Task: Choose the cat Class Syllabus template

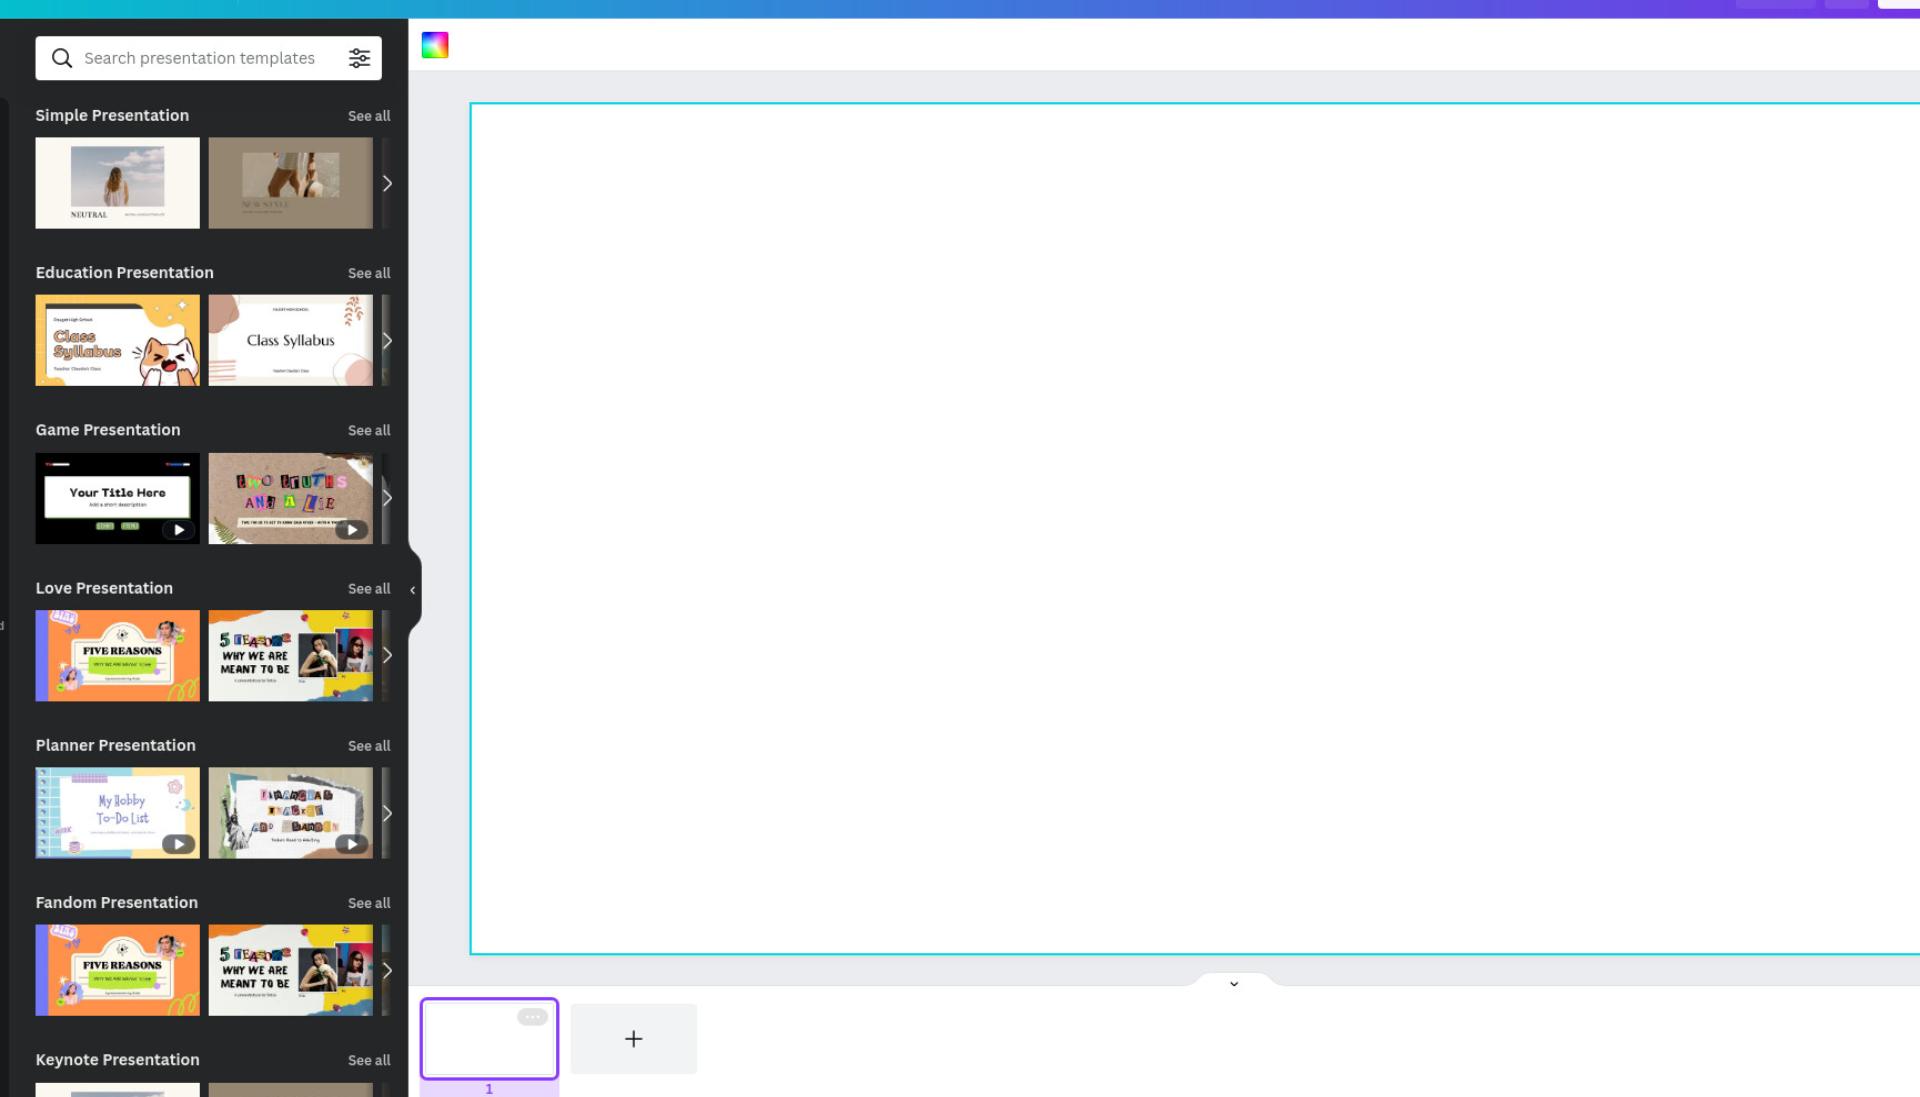Action: pos(118,340)
